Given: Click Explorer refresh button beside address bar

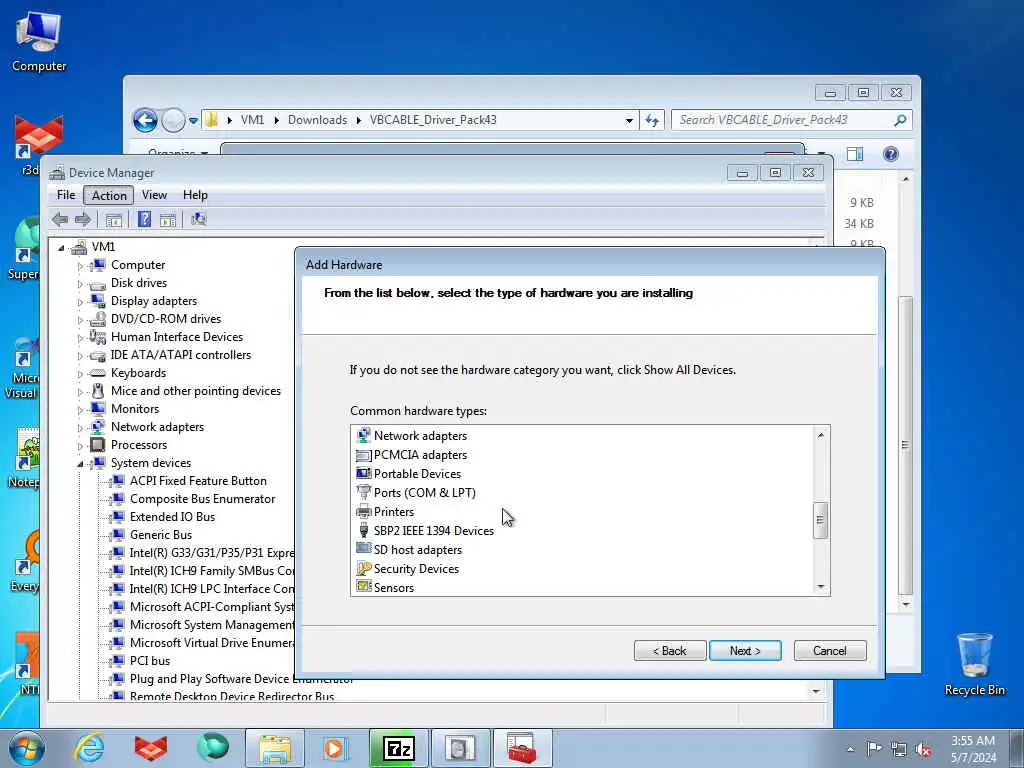Looking at the screenshot, I should 652,120.
